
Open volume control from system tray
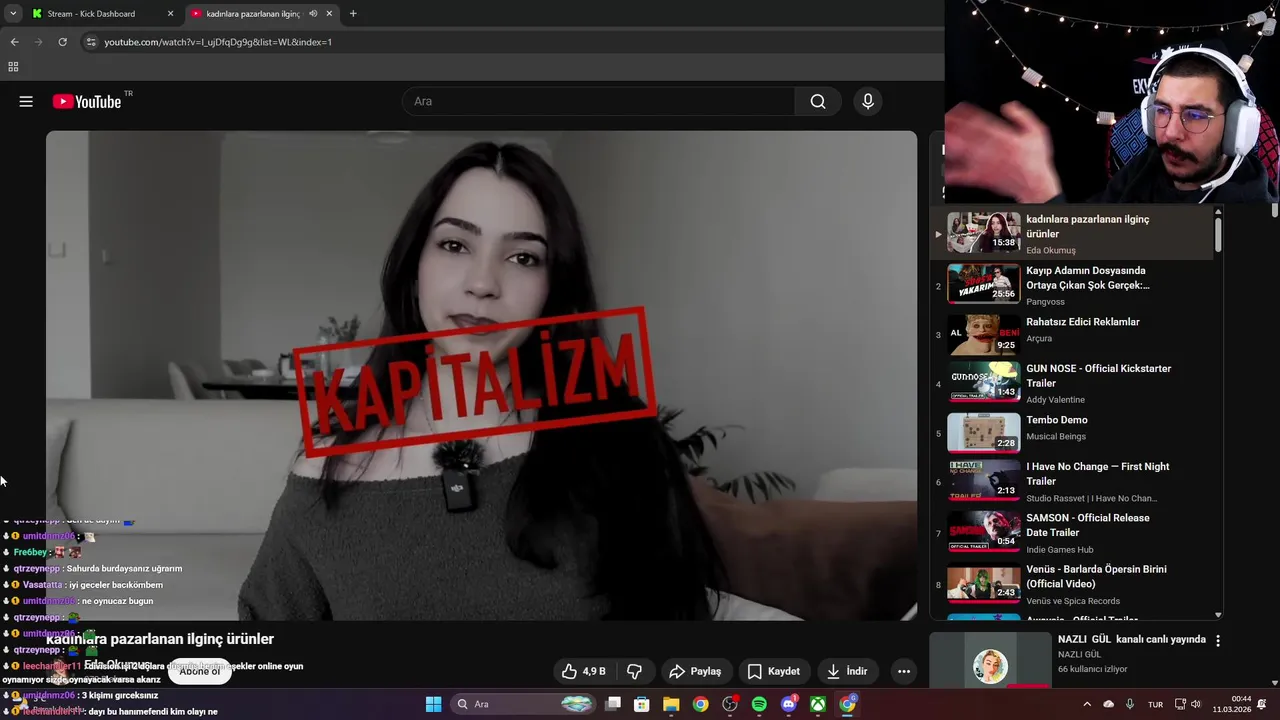pos(1196,704)
